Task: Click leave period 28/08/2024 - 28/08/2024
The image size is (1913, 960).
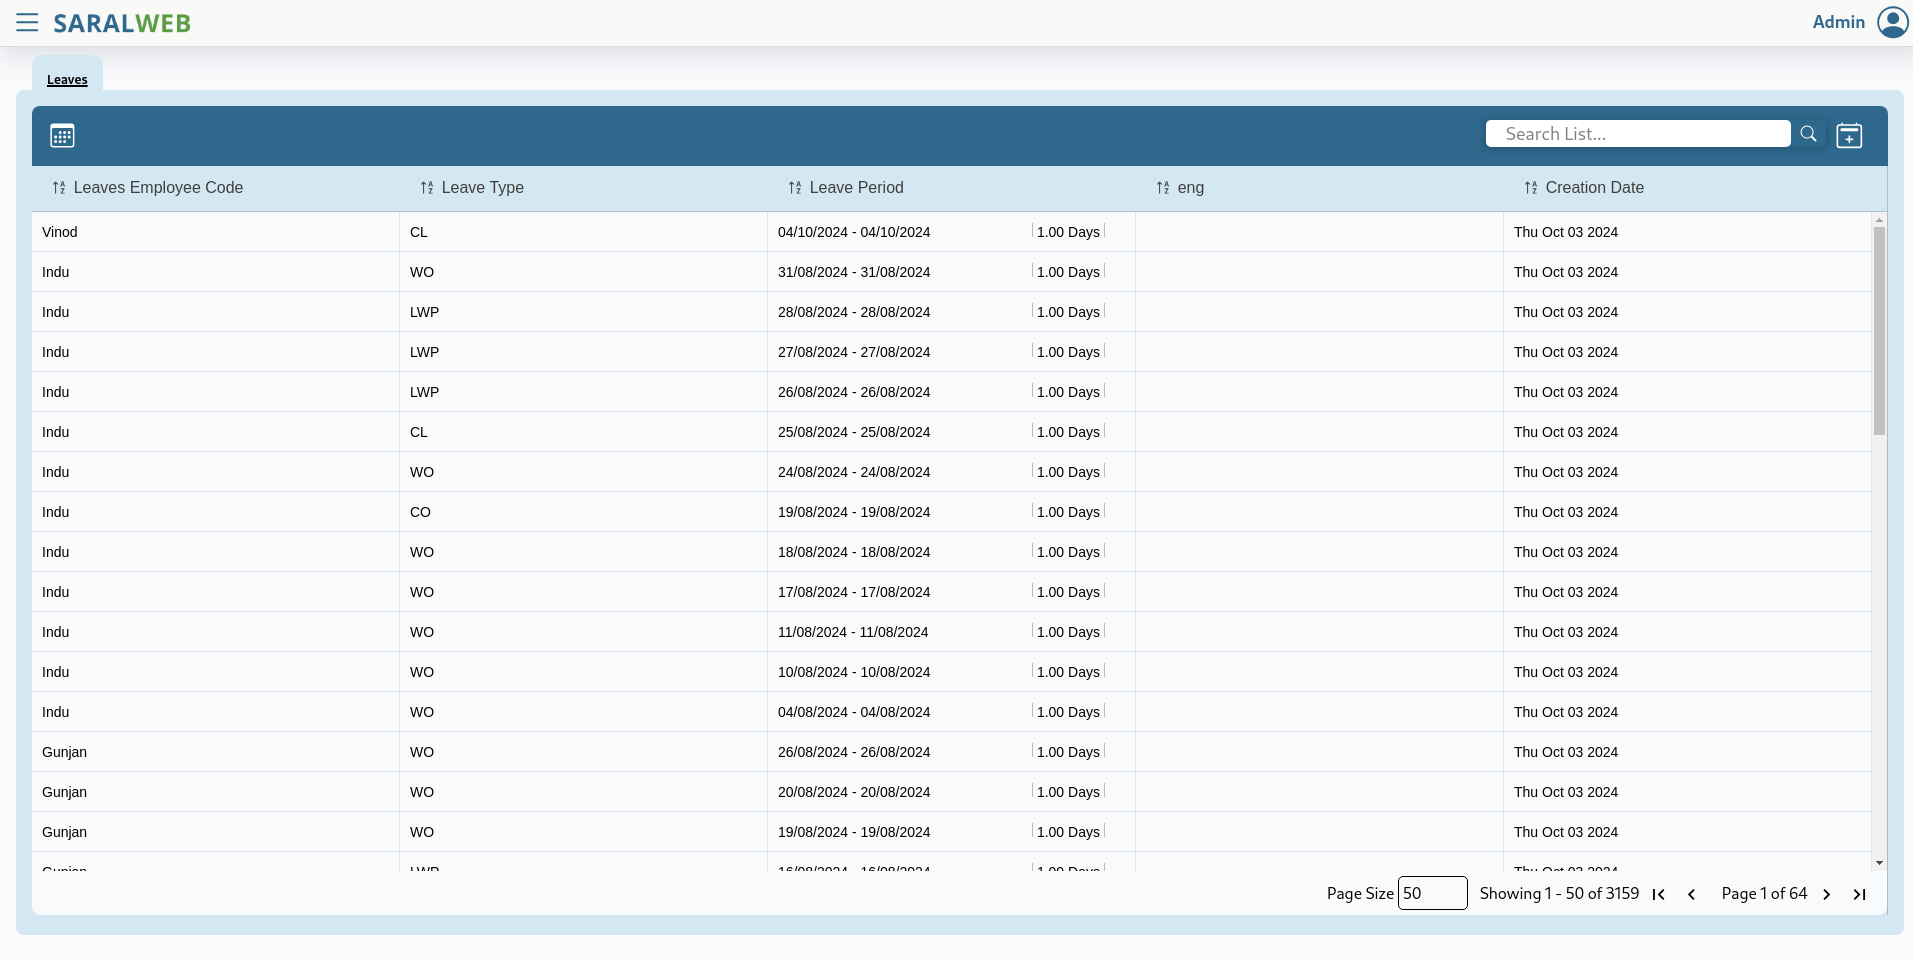Action: coord(854,312)
